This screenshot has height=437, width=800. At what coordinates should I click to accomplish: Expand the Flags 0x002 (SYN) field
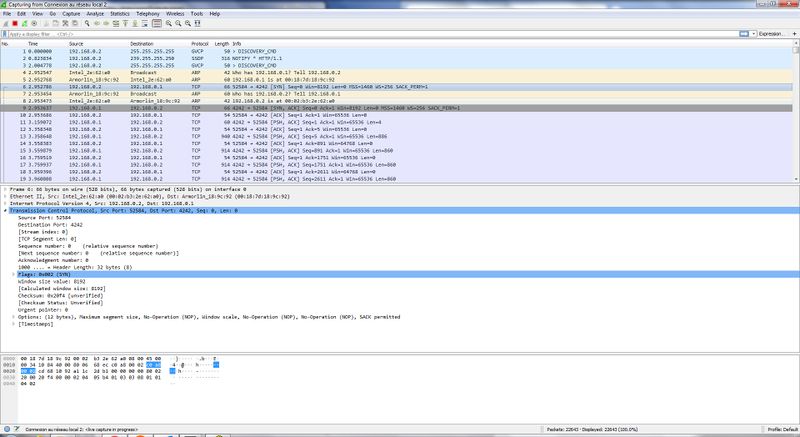[11, 272]
